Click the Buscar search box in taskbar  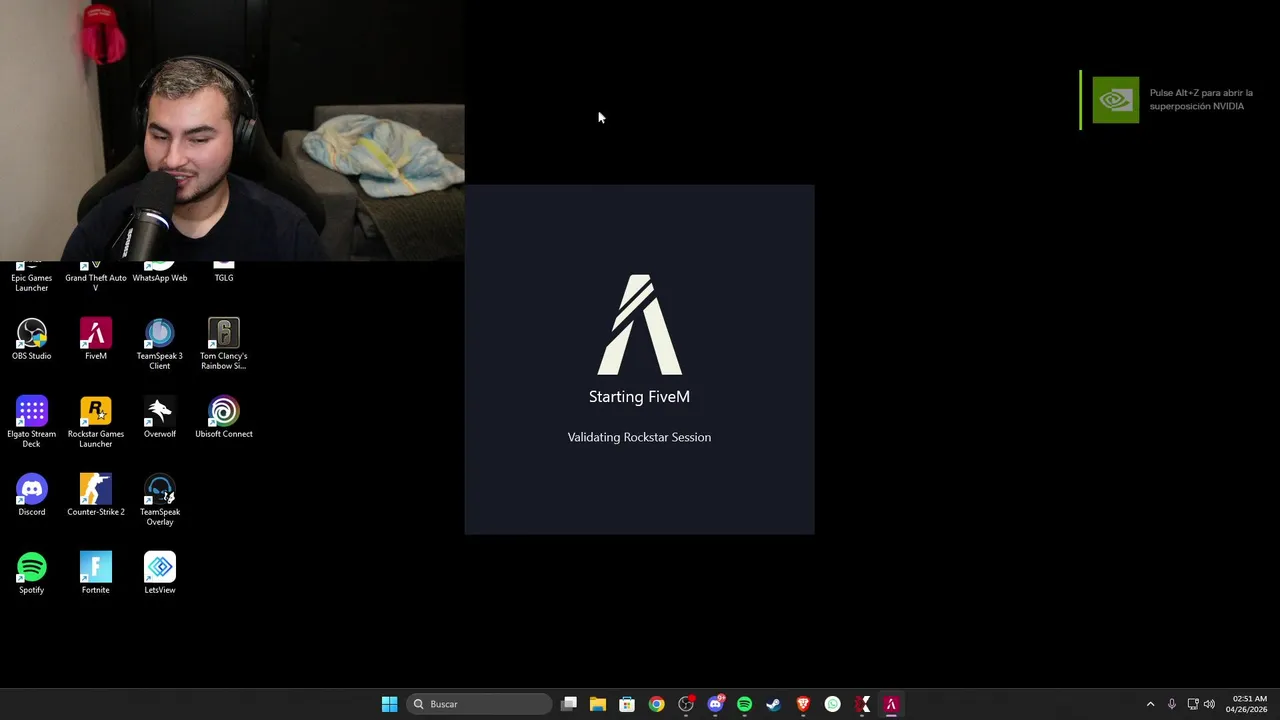479,704
